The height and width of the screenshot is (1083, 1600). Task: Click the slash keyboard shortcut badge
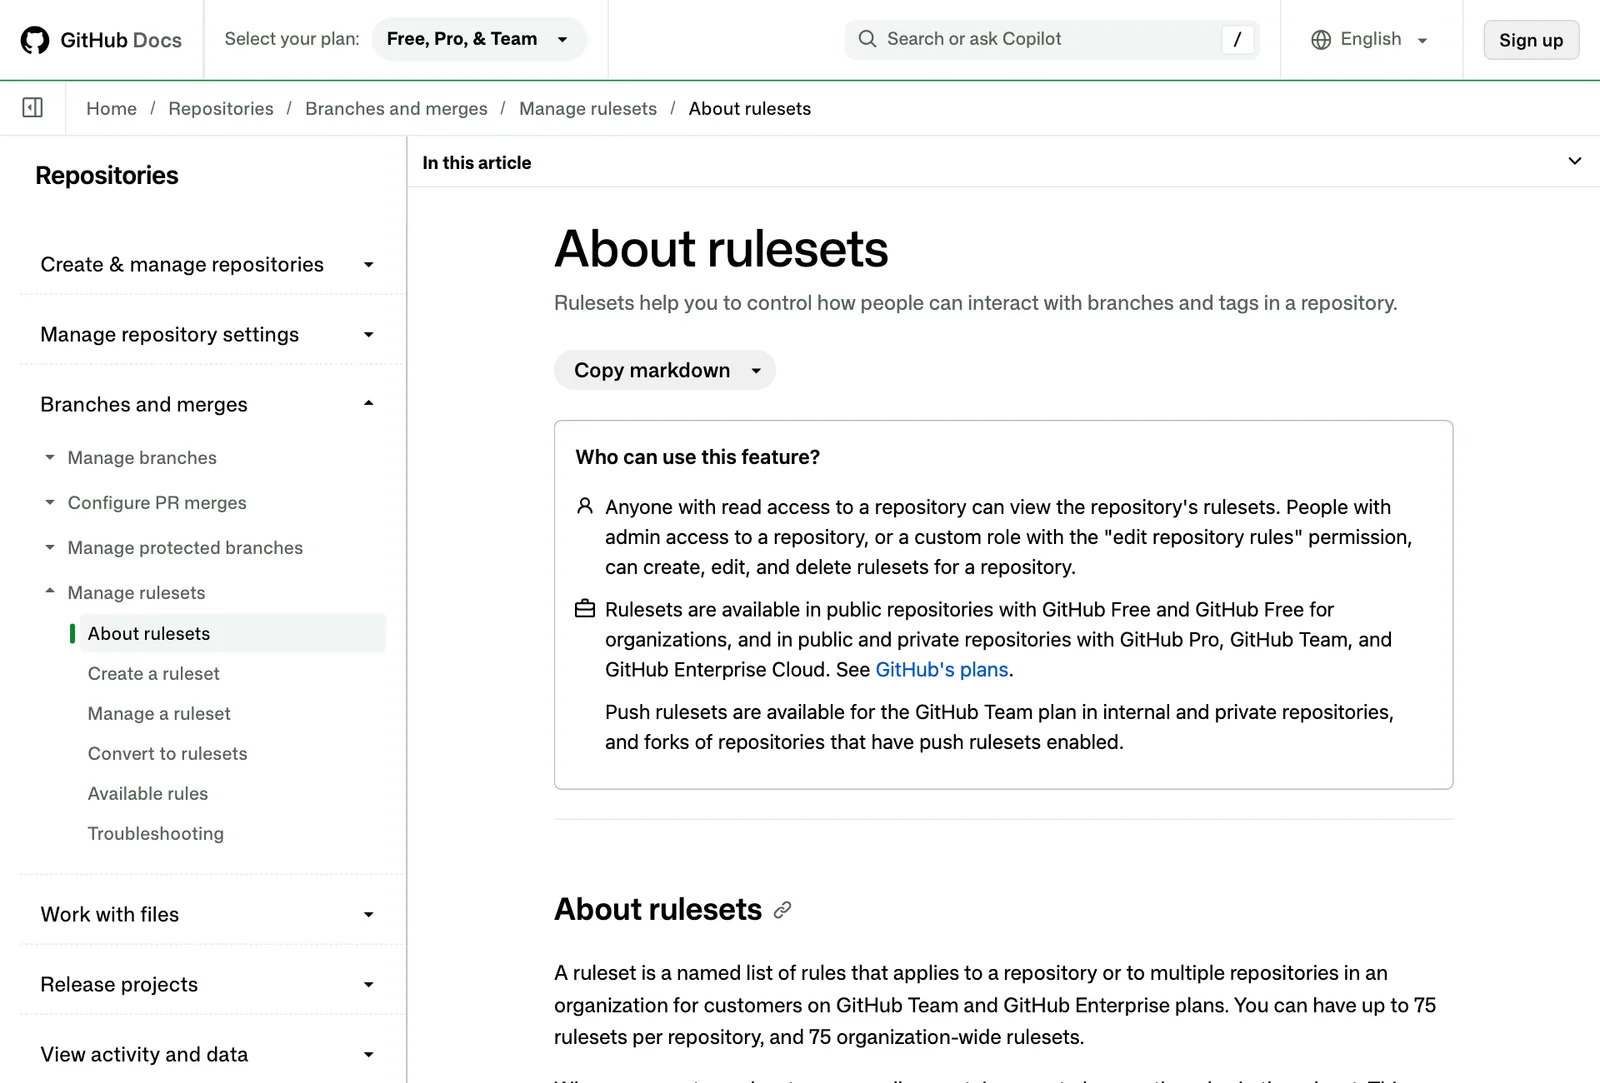click(1237, 40)
